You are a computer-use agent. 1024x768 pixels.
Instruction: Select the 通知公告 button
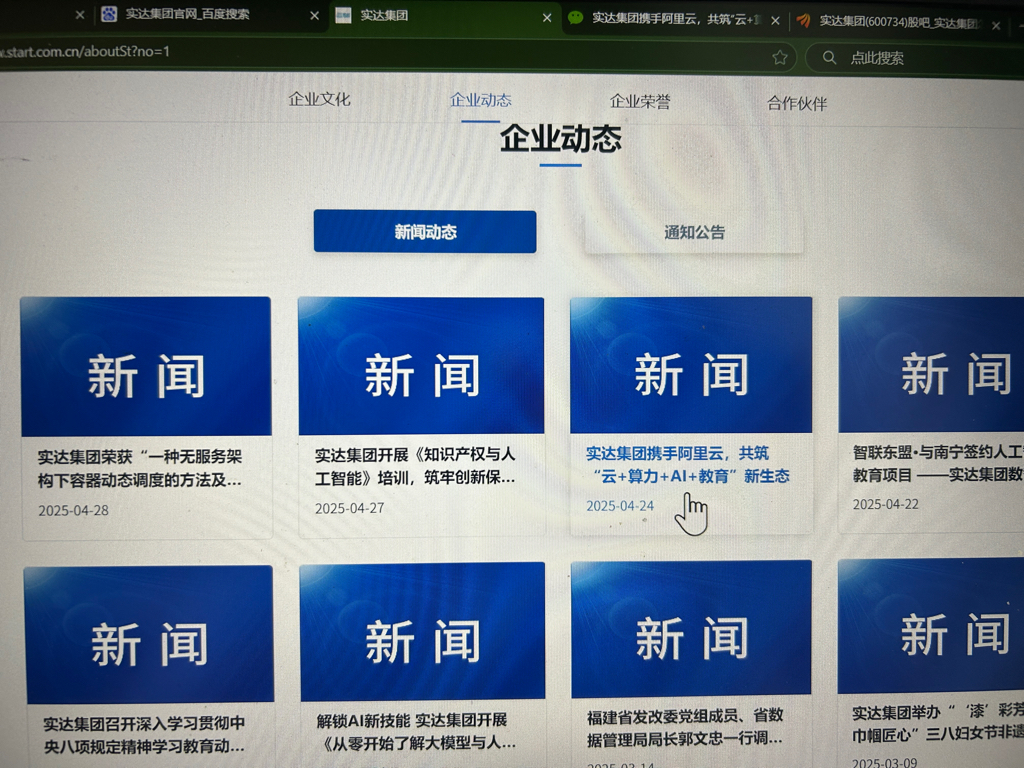694,232
